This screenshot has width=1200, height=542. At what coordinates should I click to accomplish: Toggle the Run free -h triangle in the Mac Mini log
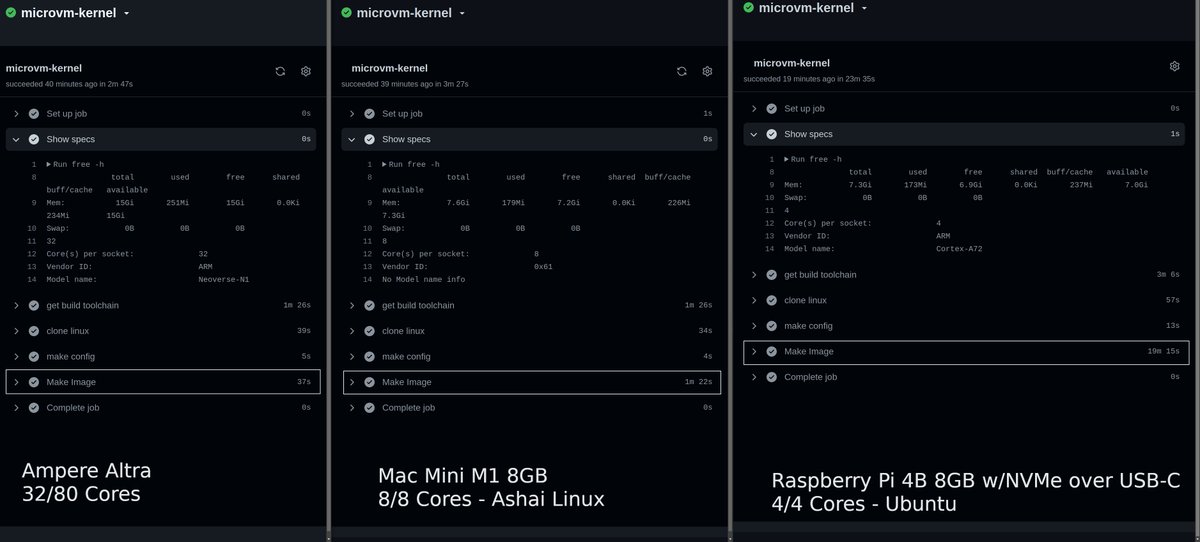[x=385, y=164]
